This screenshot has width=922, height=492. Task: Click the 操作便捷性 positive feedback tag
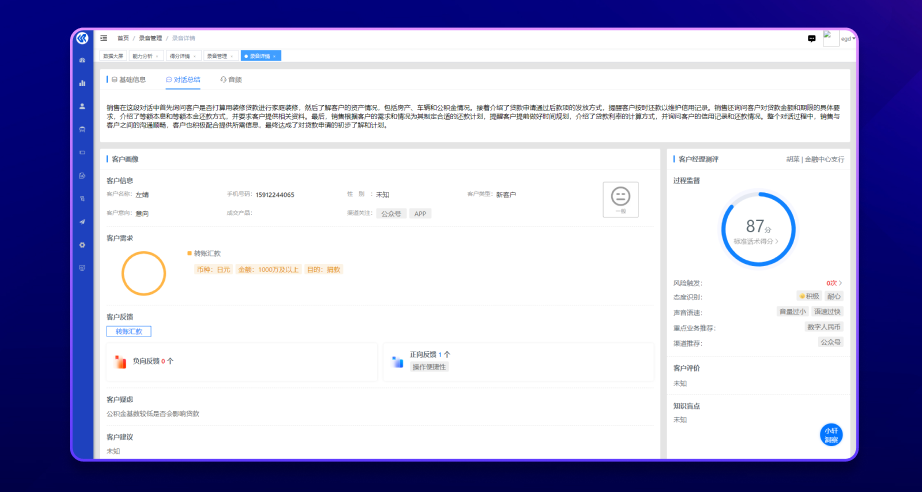tap(430, 367)
